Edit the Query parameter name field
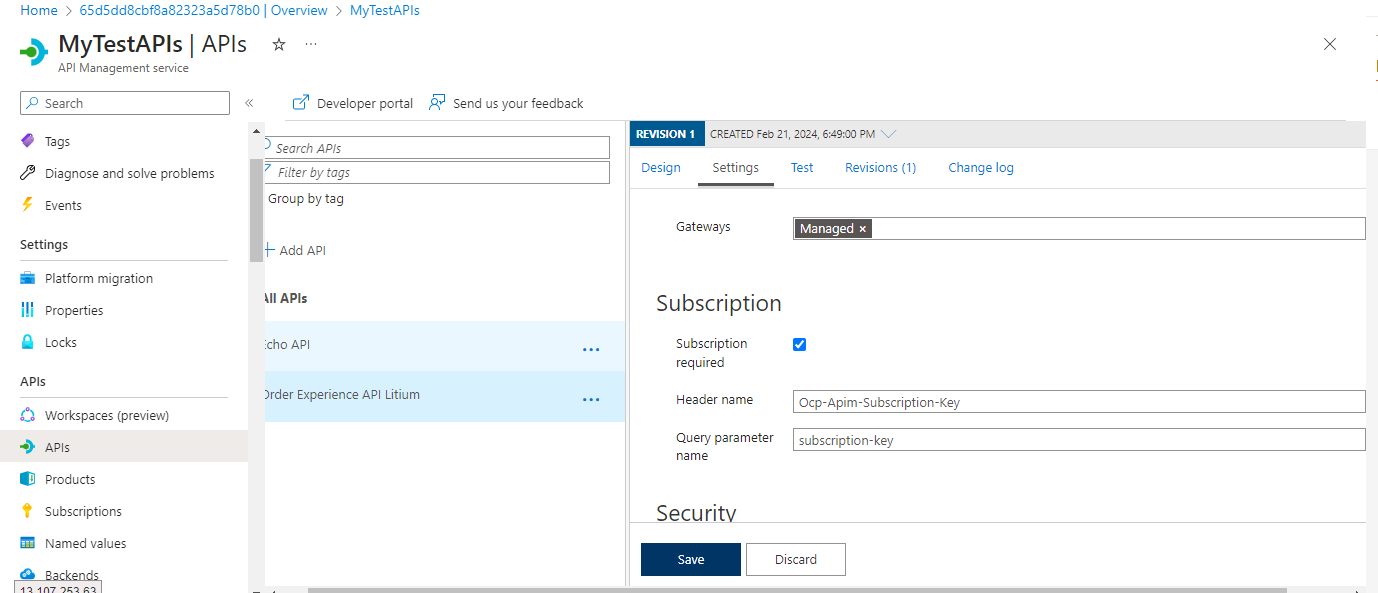The width and height of the screenshot is (1378, 593). coord(1079,439)
